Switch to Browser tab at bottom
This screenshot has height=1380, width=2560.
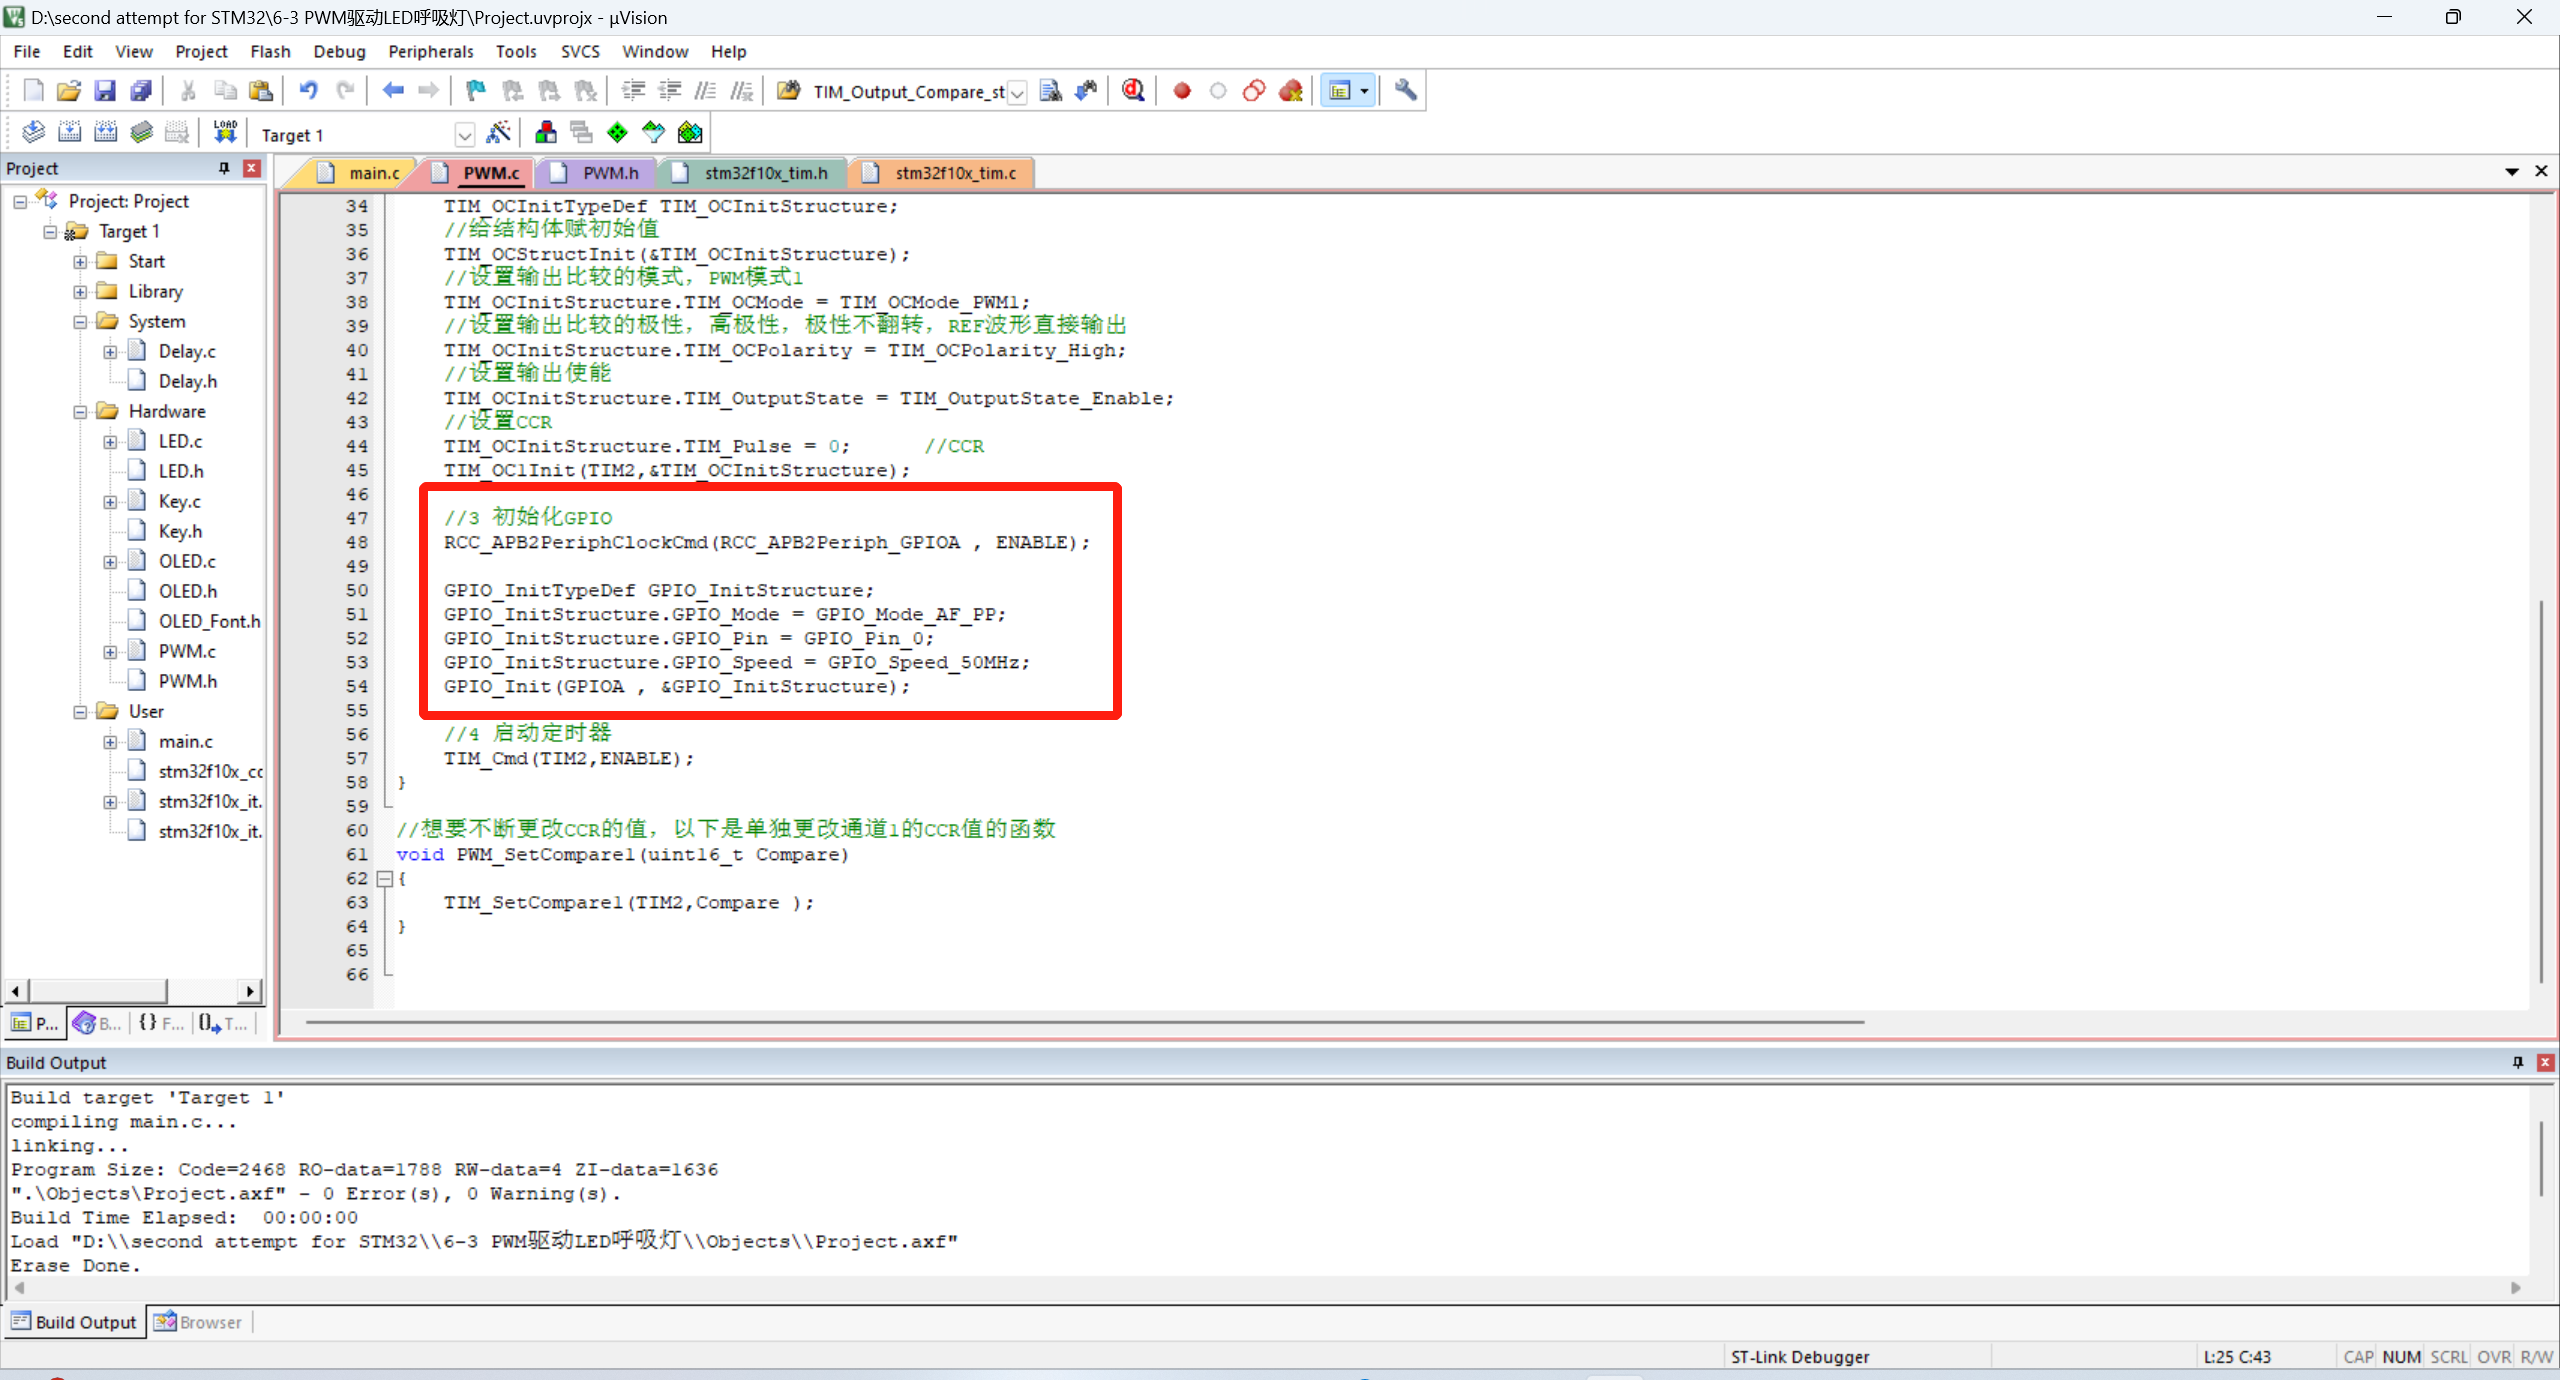click(x=199, y=1322)
